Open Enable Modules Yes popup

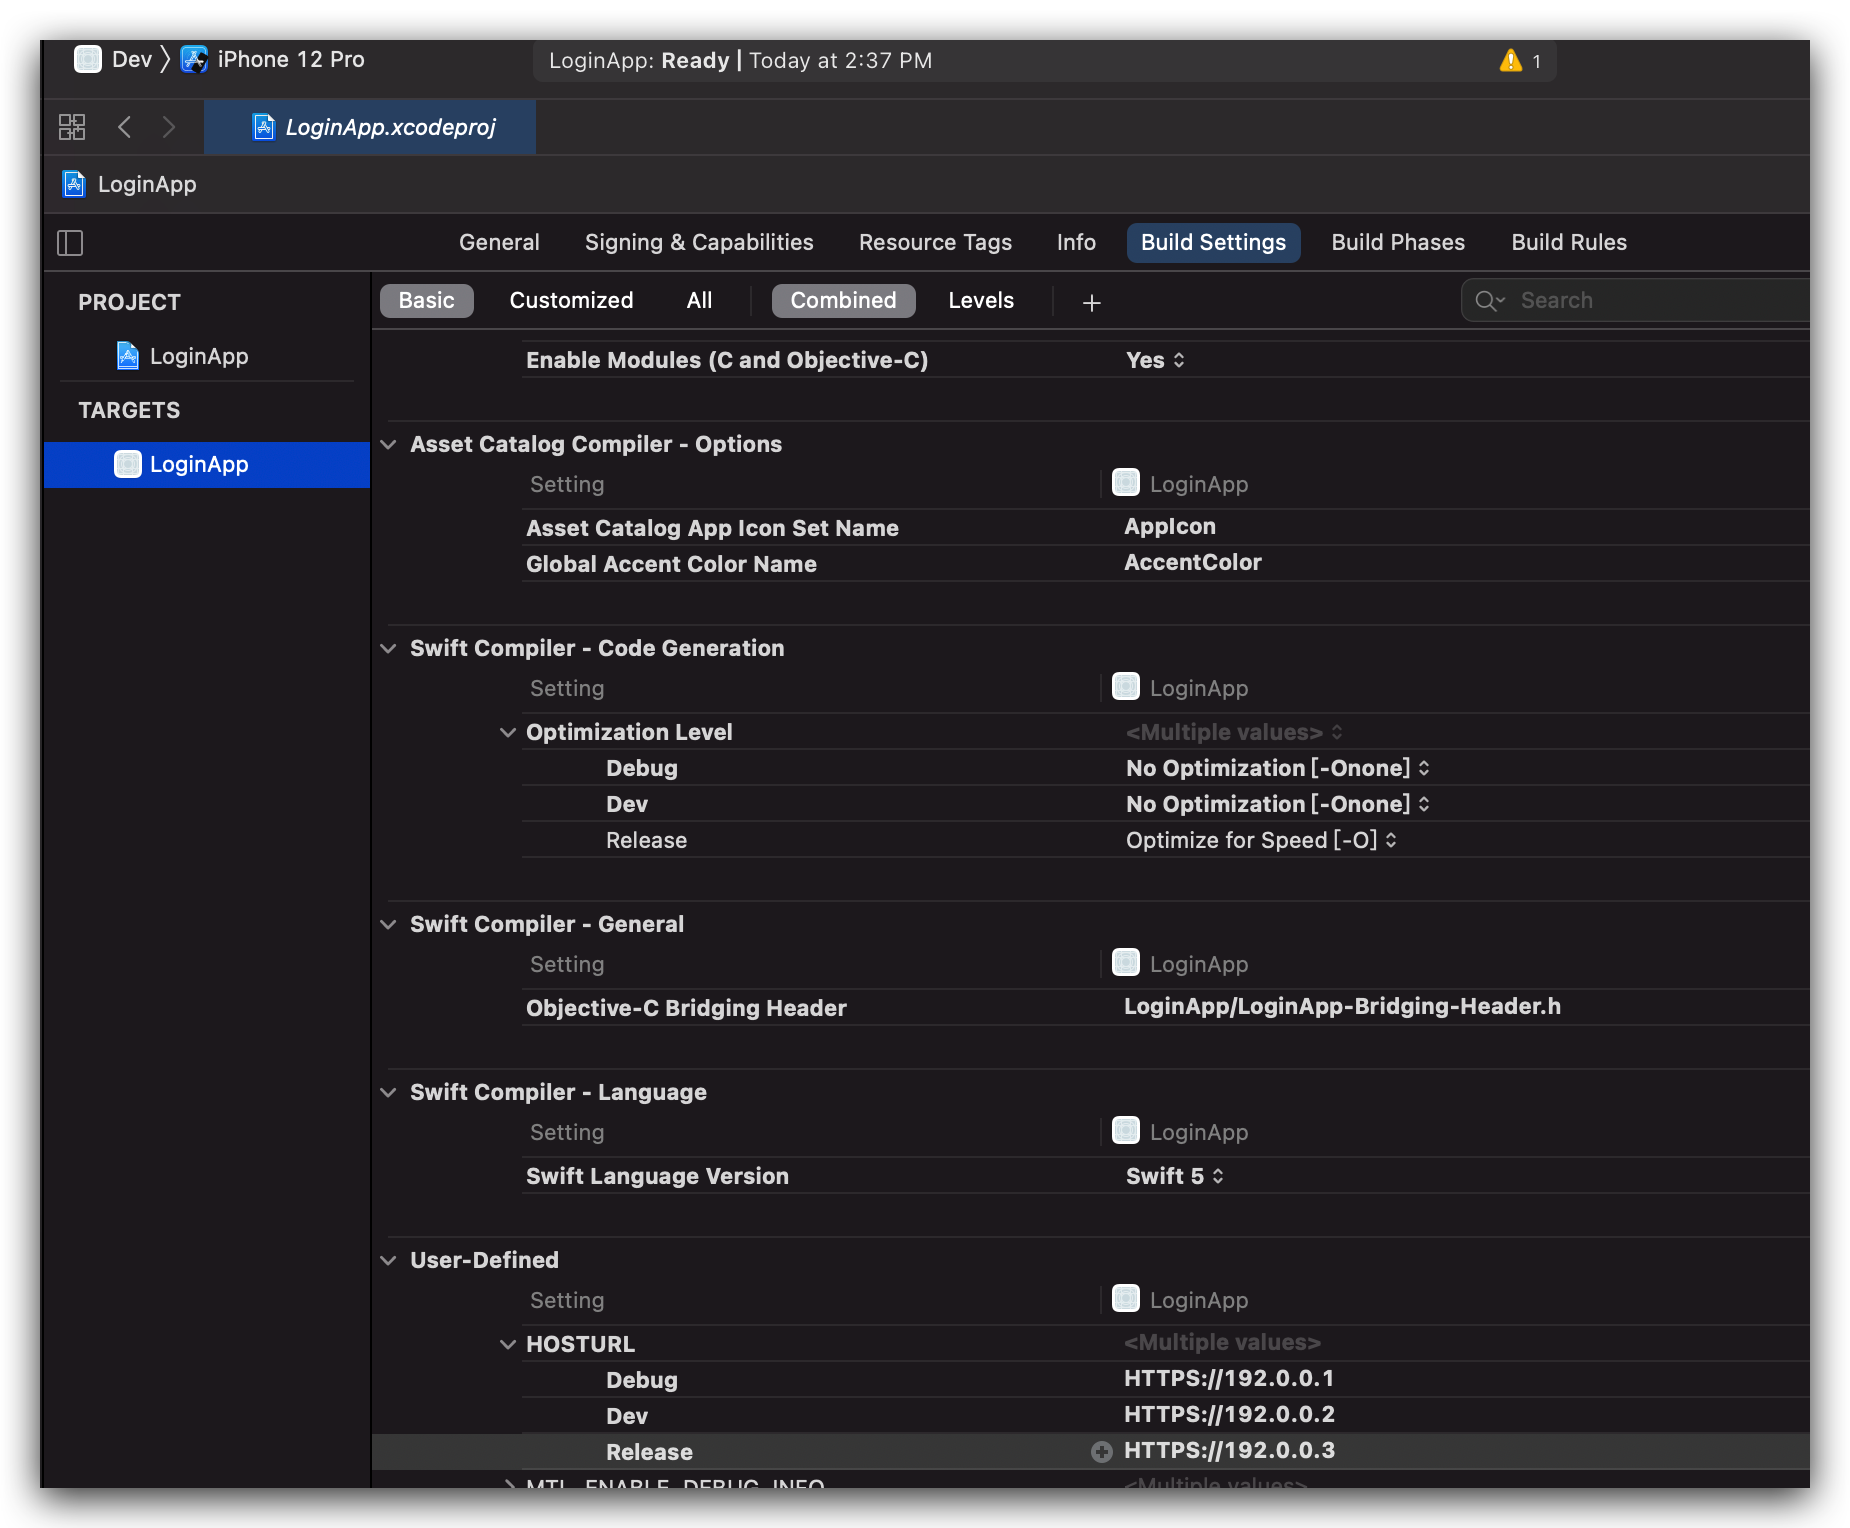(x=1155, y=360)
